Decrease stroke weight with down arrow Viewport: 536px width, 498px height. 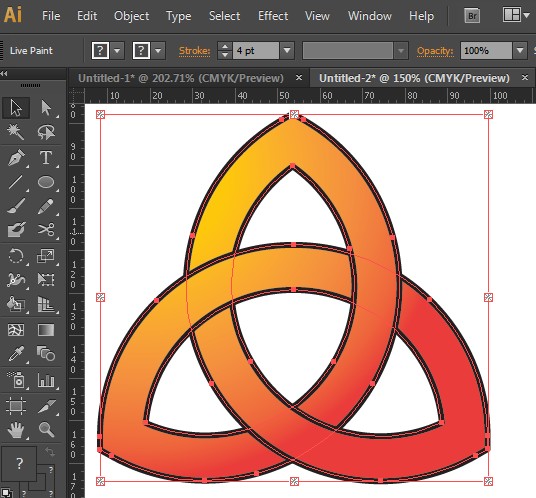point(225,55)
